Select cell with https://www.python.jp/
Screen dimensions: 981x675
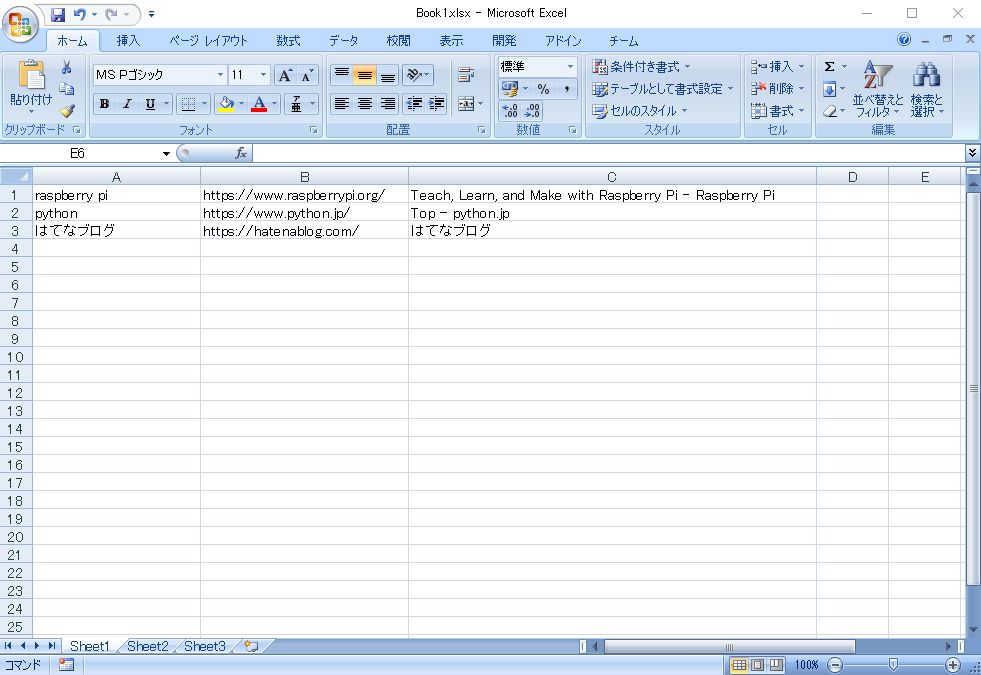[304, 213]
